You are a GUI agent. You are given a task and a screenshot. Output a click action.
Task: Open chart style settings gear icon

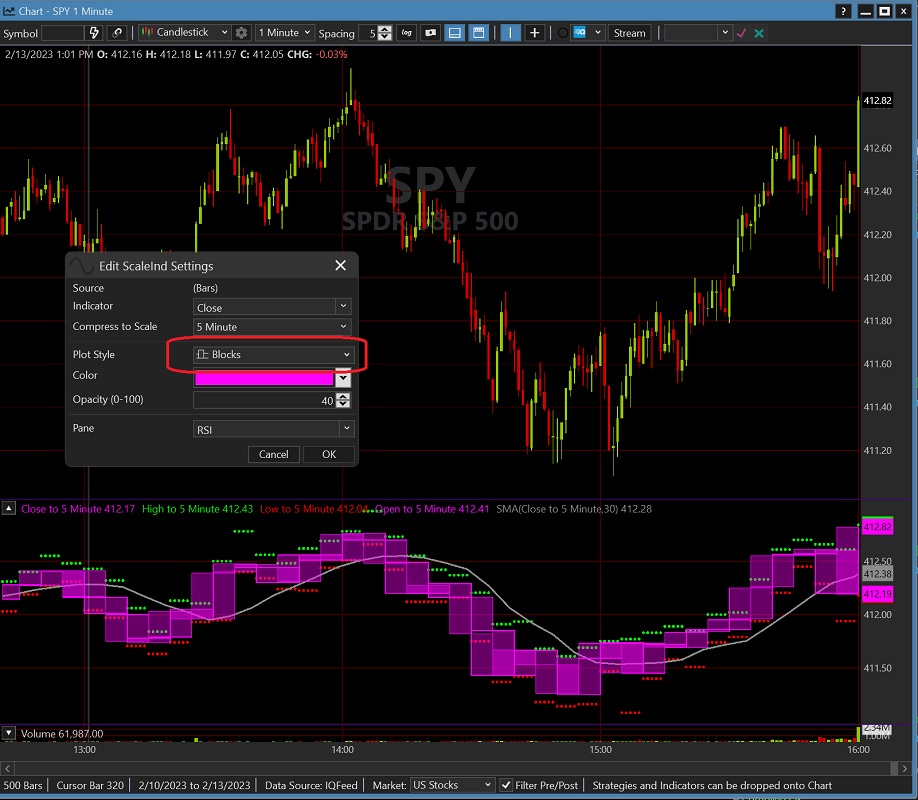point(241,33)
